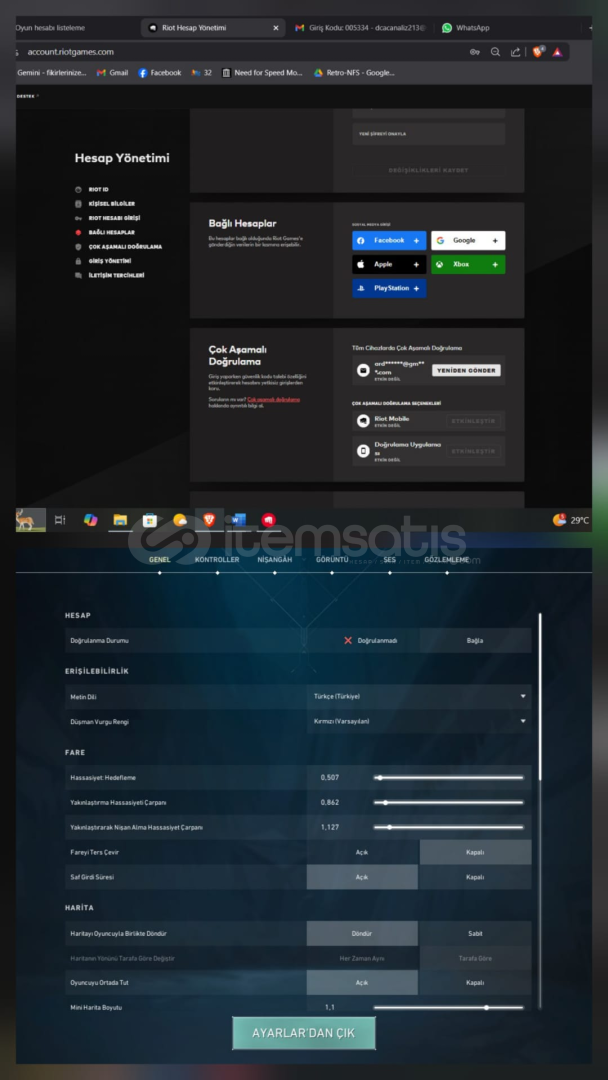Open the Çok aşamalı doğrulama info link
The image size is (608, 1080).
pyautogui.click(x=273, y=399)
